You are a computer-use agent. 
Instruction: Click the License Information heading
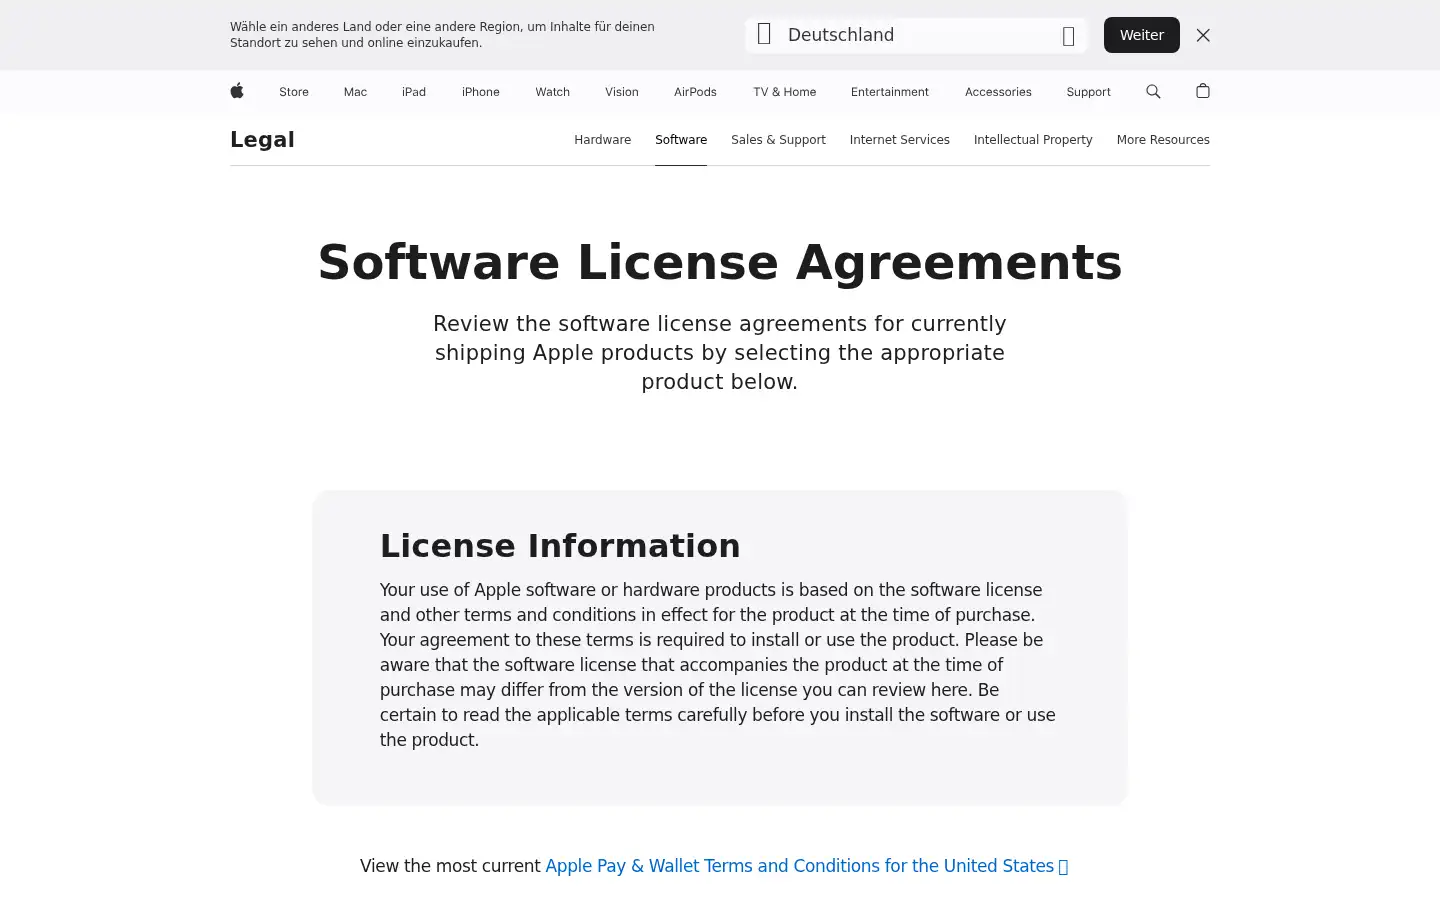coord(560,546)
